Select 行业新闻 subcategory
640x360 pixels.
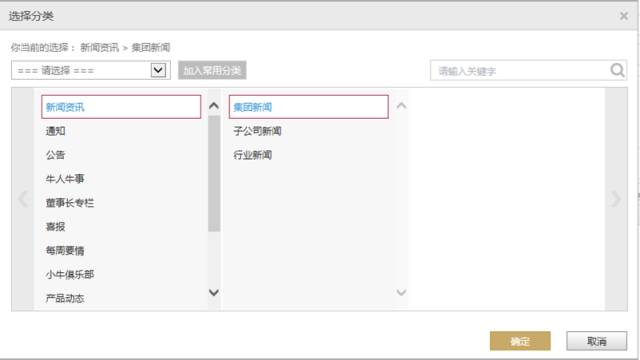click(253, 155)
